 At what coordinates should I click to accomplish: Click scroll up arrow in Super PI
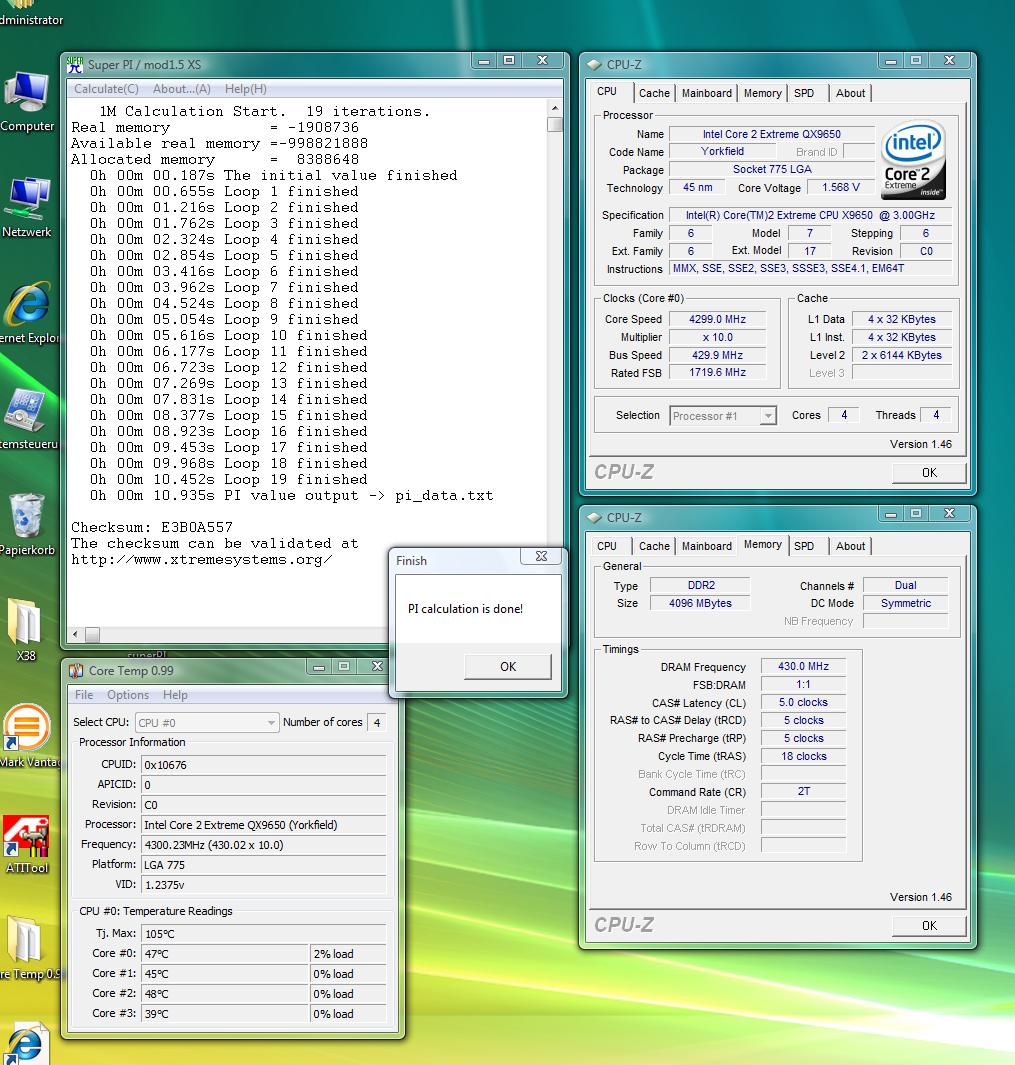click(555, 108)
